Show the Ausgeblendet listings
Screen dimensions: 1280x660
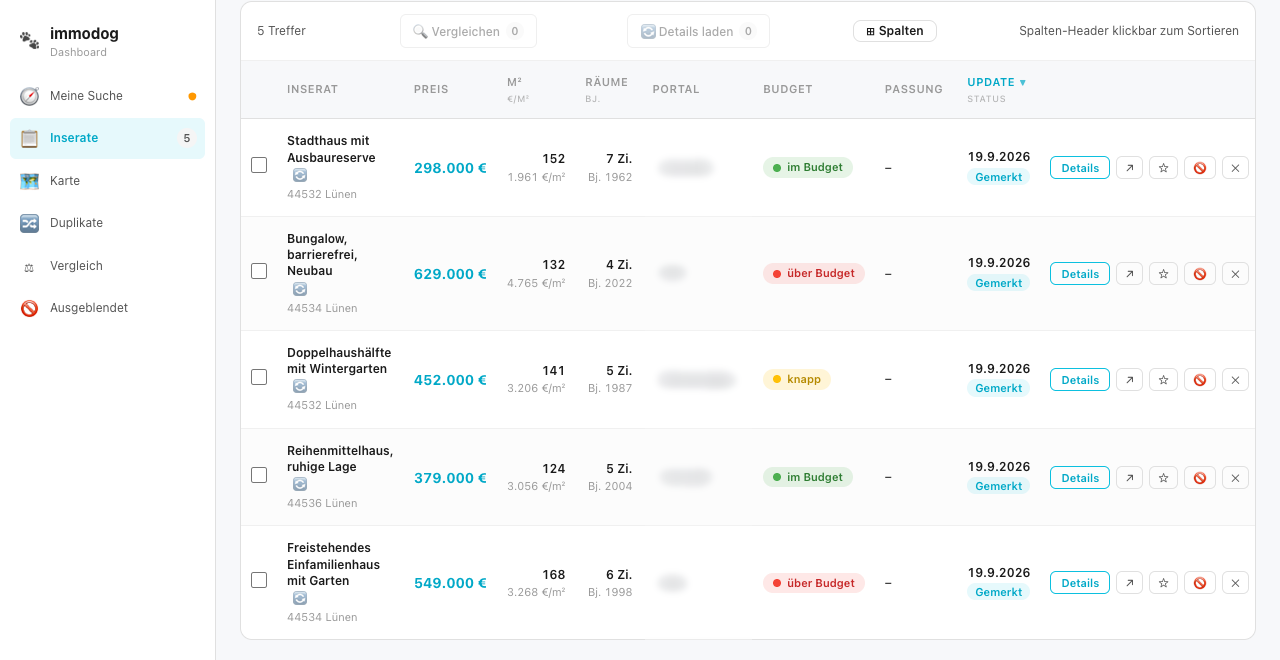107,308
